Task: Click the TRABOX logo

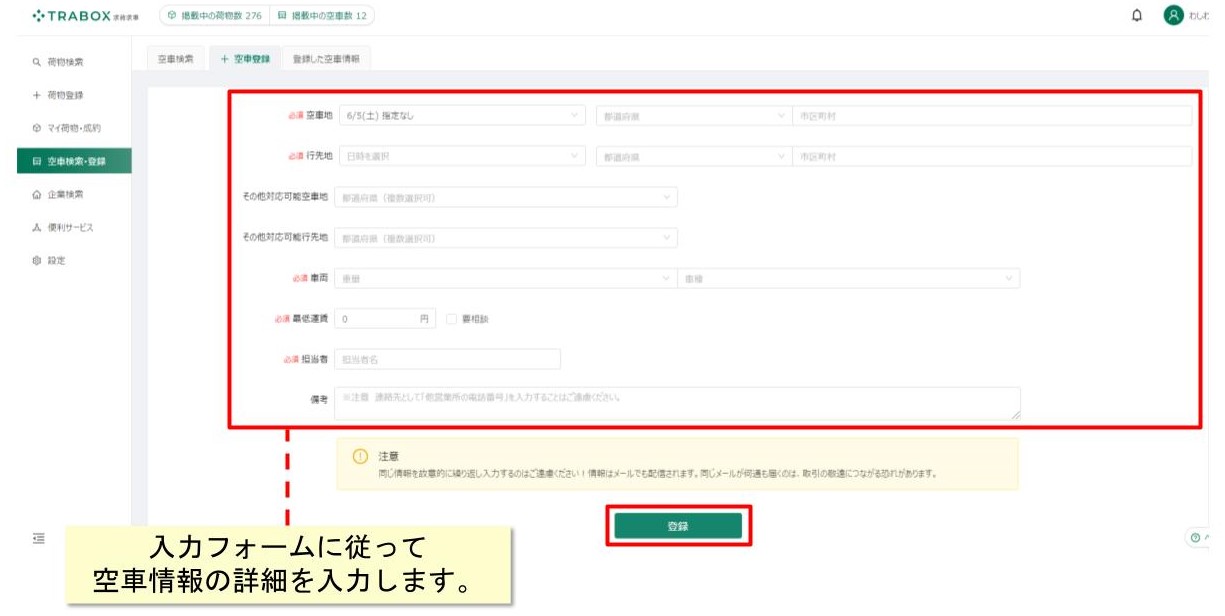Action: coord(85,17)
